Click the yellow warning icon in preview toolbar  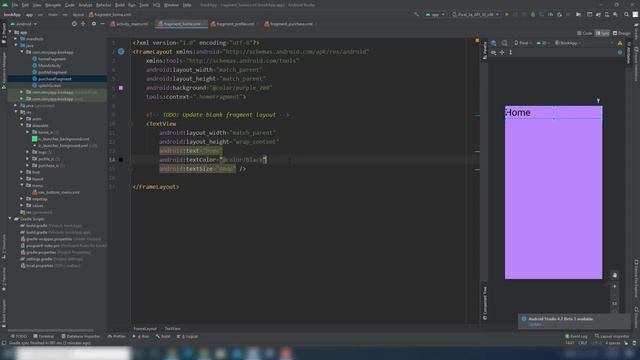click(620, 43)
